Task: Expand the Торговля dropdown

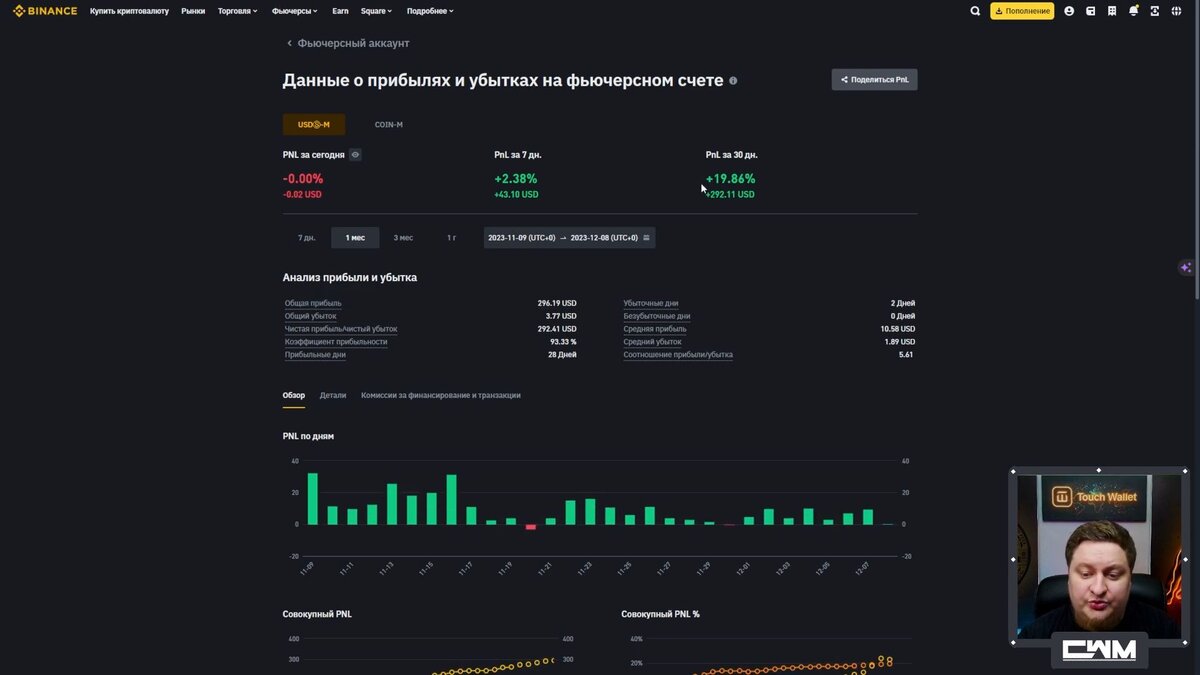Action: coord(237,11)
